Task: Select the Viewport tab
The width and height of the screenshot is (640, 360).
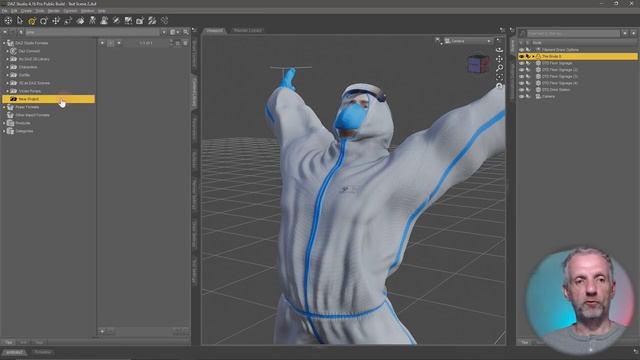Action: 214,31
